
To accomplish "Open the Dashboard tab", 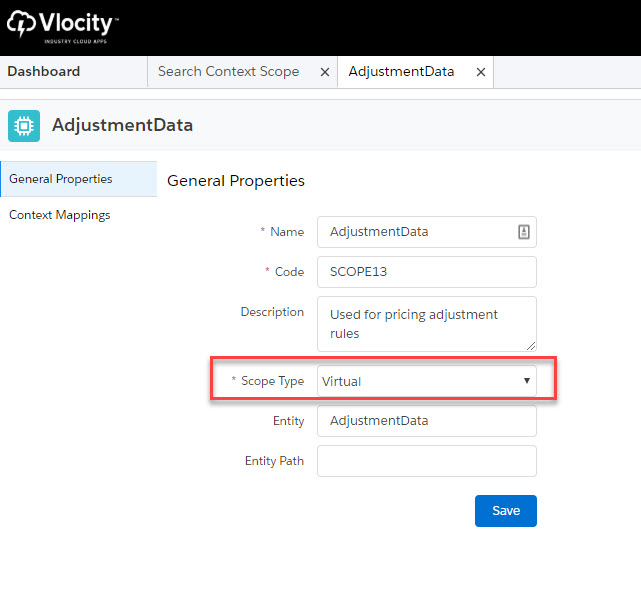I will pyautogui.click(x=44, y=72).
